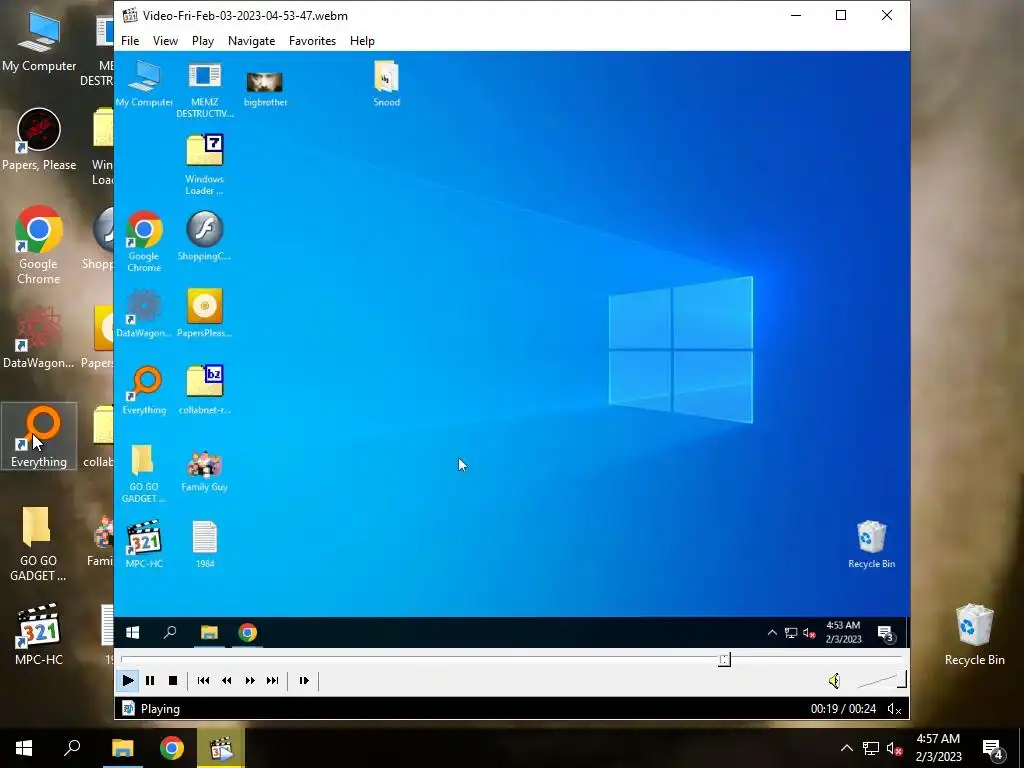
Task: Select Everything shortcut in the video
Action: click(x=144, y=390)
